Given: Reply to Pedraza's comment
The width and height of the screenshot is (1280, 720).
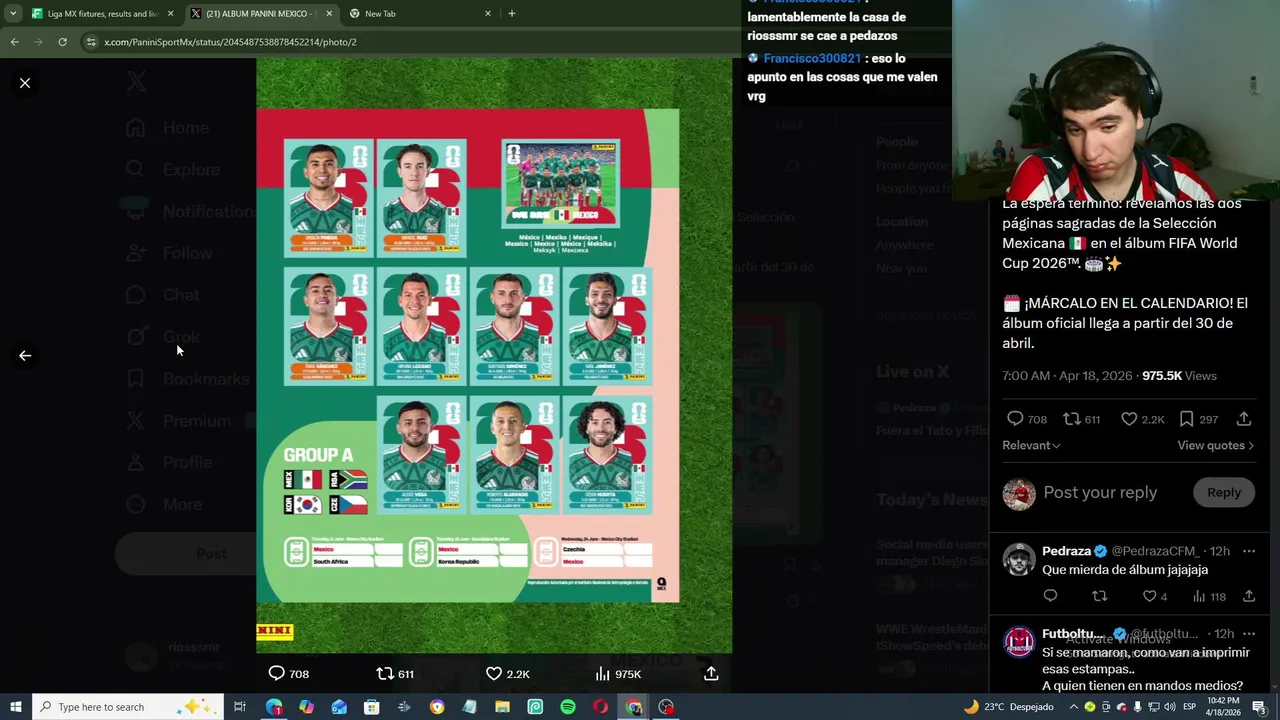Looking at the screenshot, I should [1050, 596].
